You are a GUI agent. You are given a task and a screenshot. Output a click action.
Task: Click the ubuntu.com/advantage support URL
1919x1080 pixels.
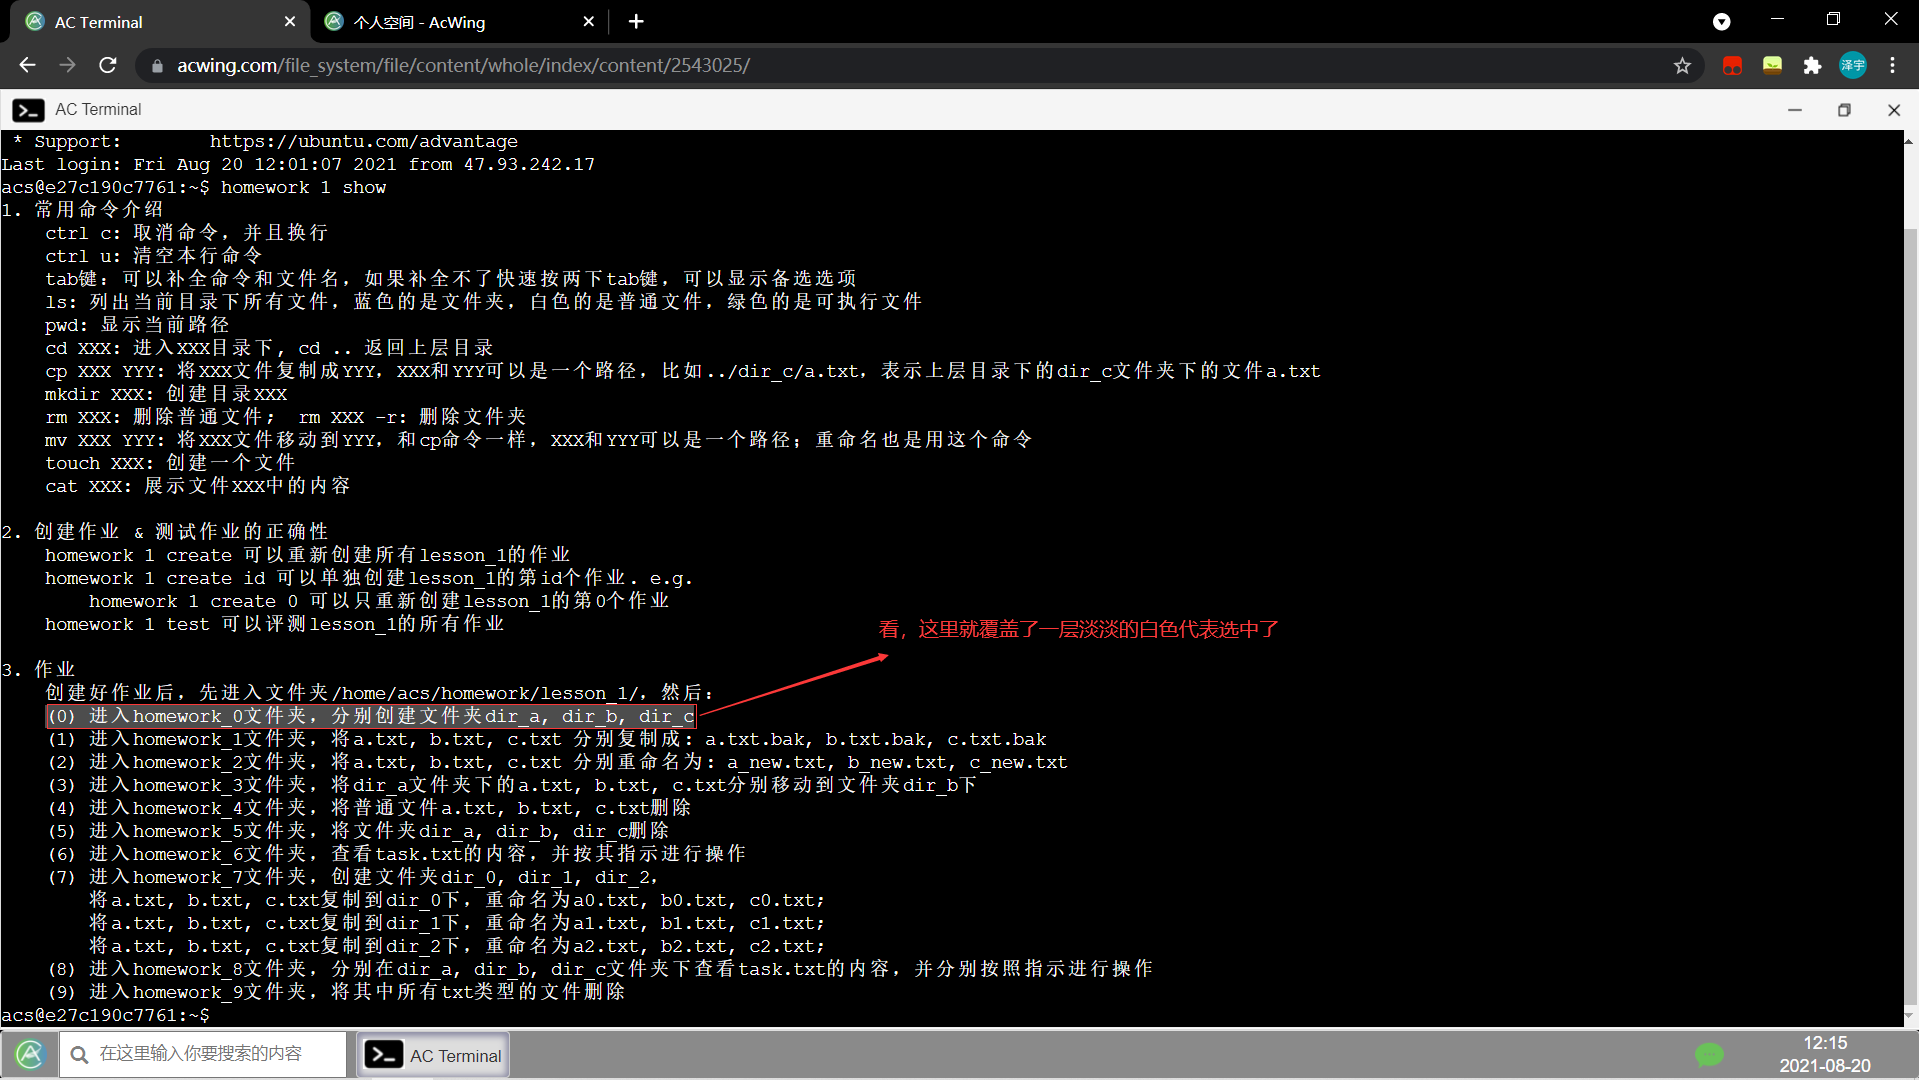tap(364, 141)
